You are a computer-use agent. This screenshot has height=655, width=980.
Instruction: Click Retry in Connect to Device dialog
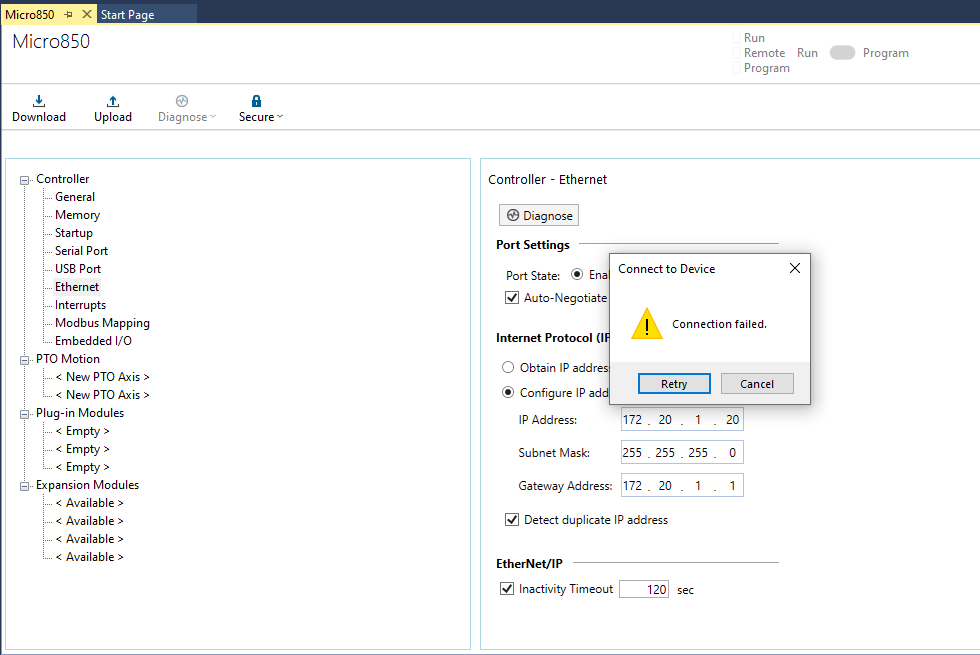674,384
